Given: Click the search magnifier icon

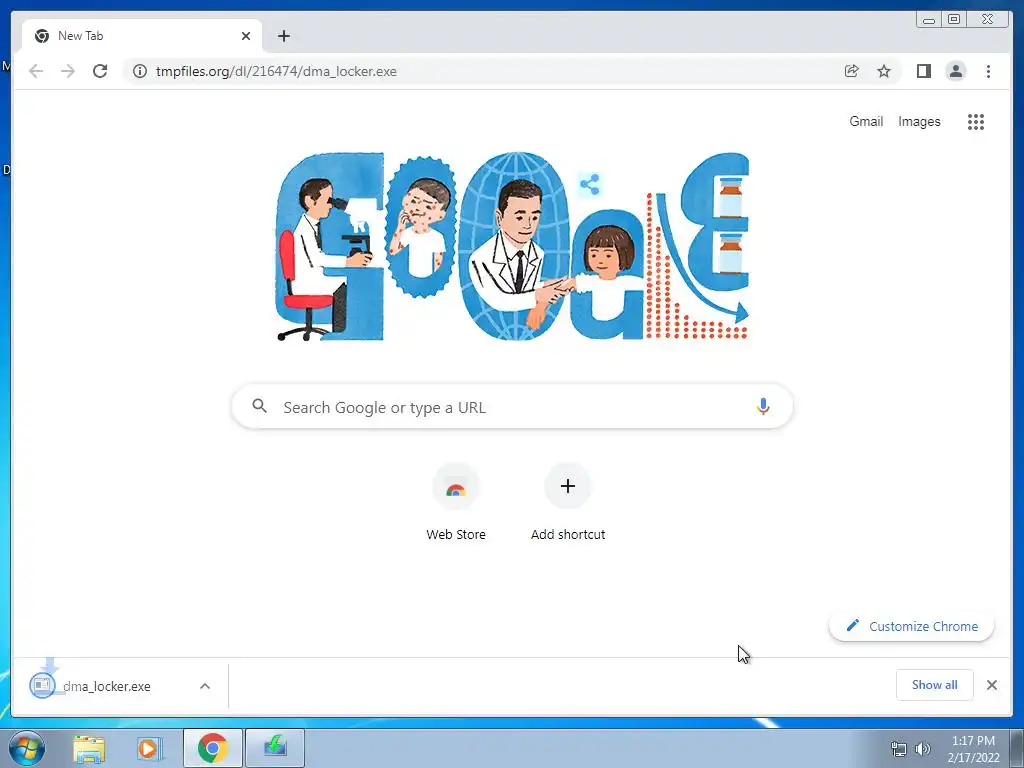Looking at the screenshot, I should [x=259, y=406].
